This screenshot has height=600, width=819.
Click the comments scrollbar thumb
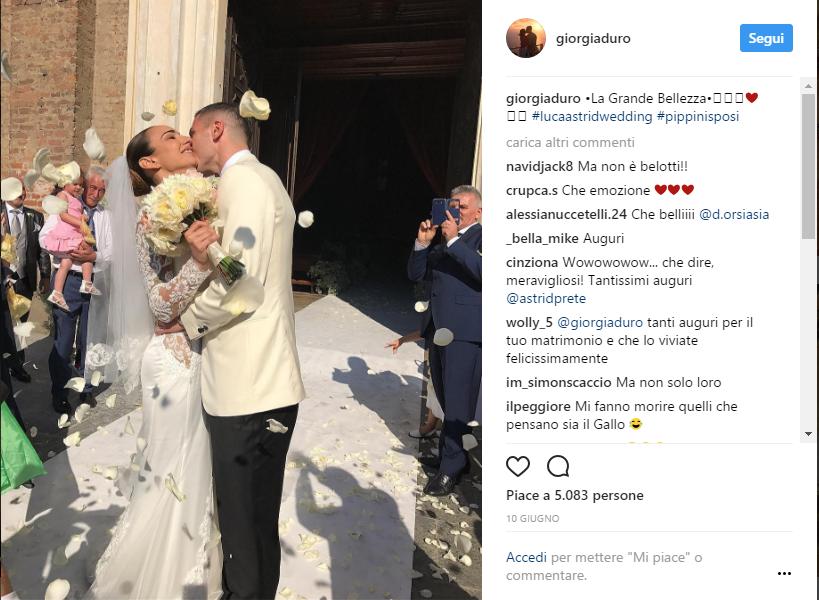pos(808,167)
